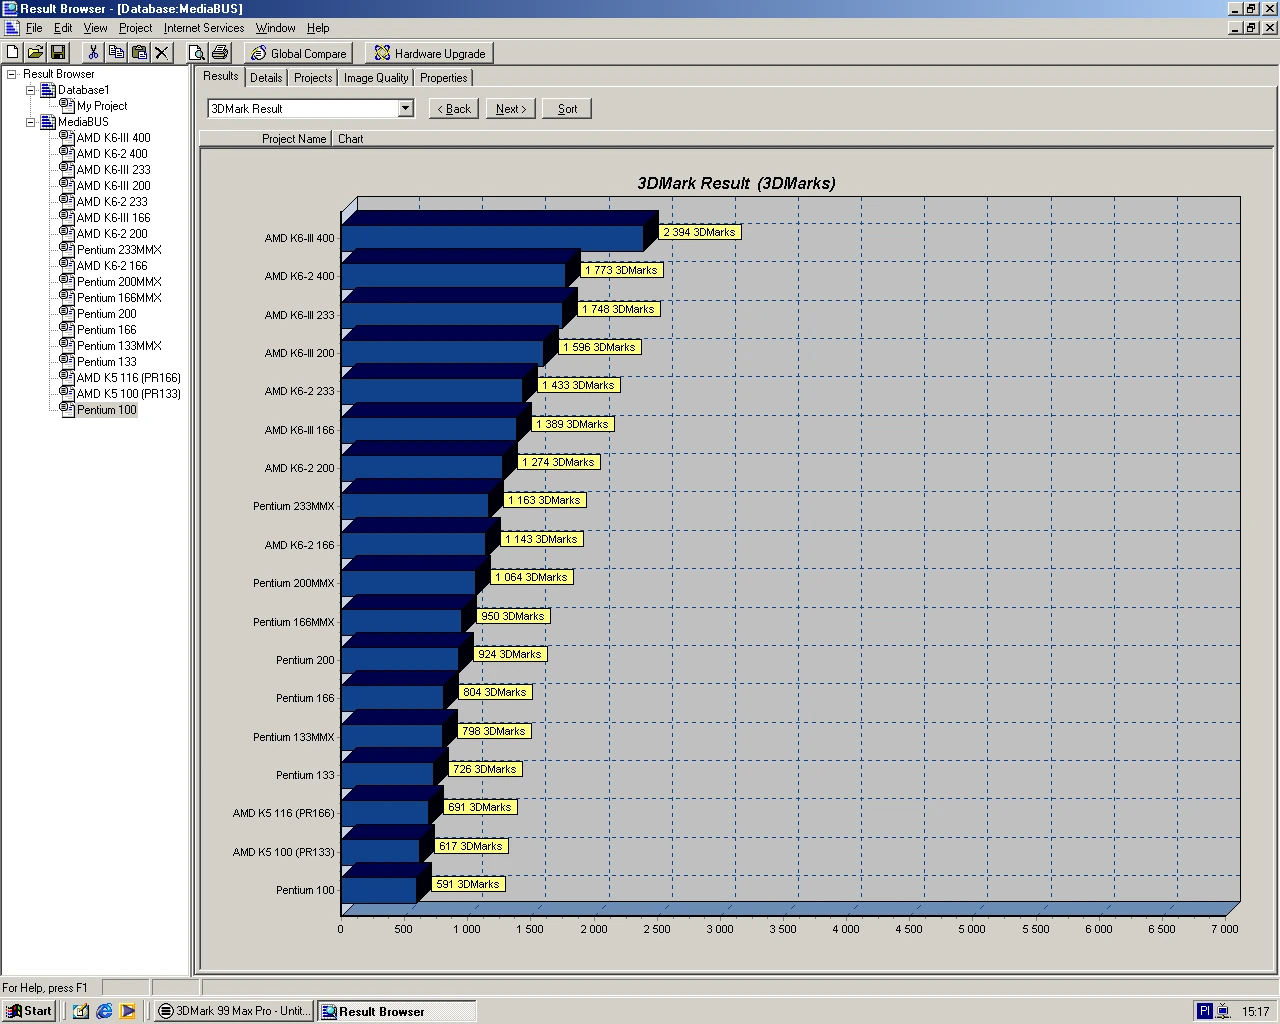The width and height of the screenshot is (1280, 1024).
Task: Open the Windows Start menu
Action: click(28, 1011)
